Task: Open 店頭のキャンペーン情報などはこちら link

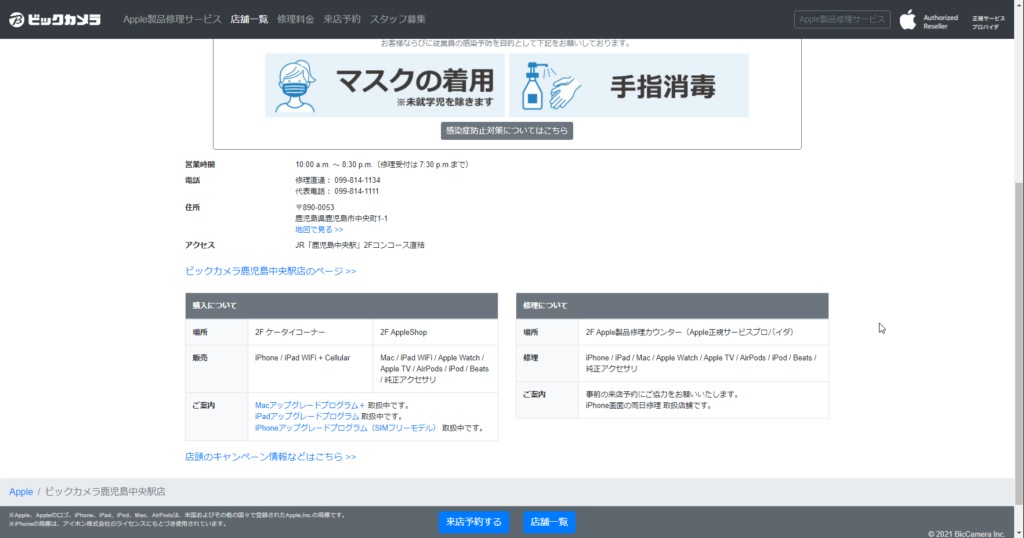Action: 270,457
